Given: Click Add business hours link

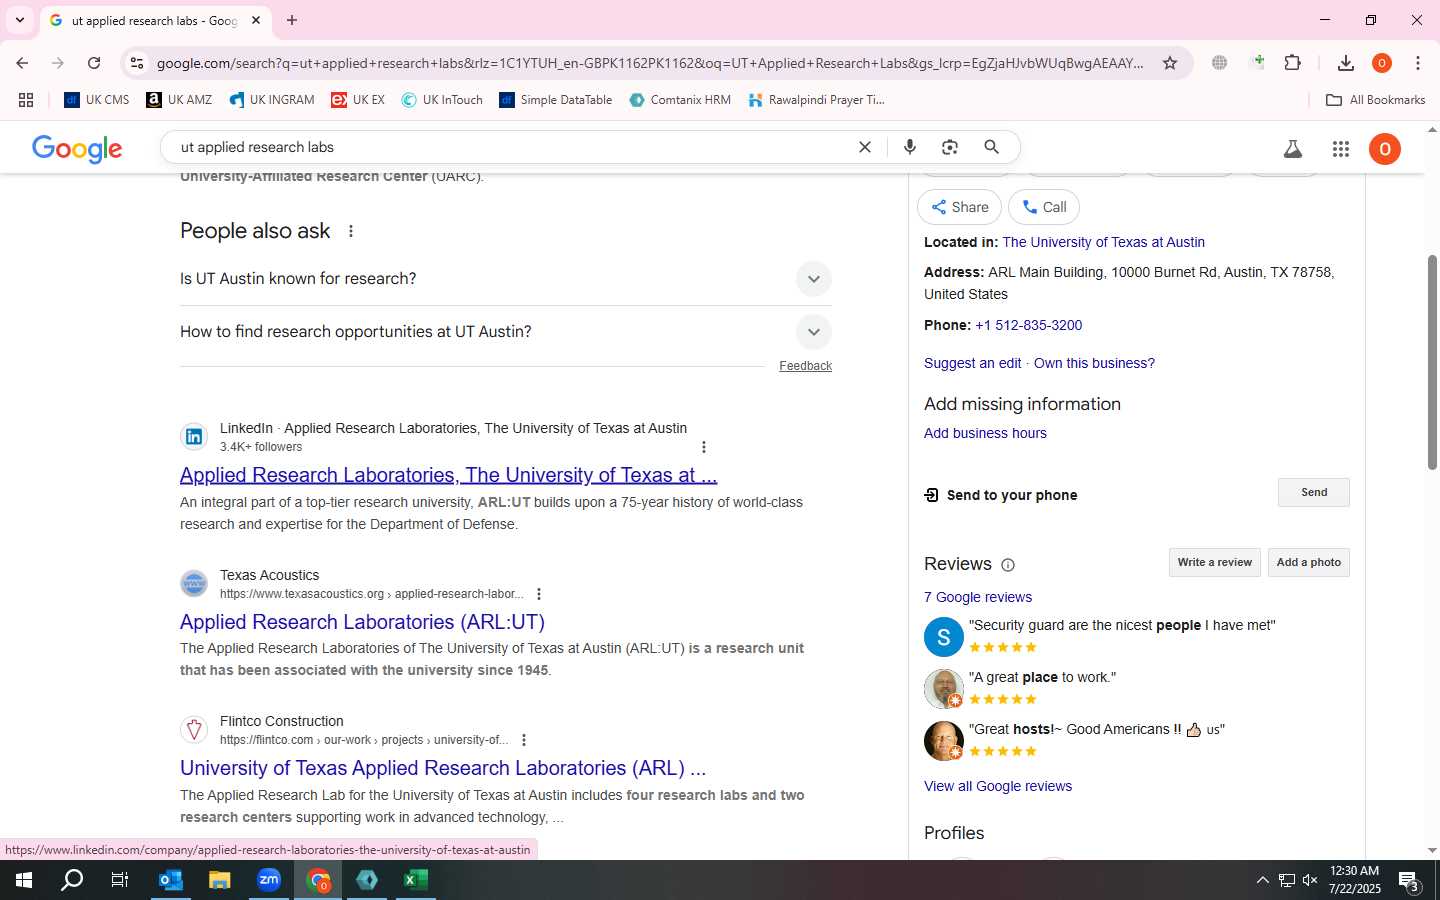Looking at the screenshot, I should pos(985,433).
